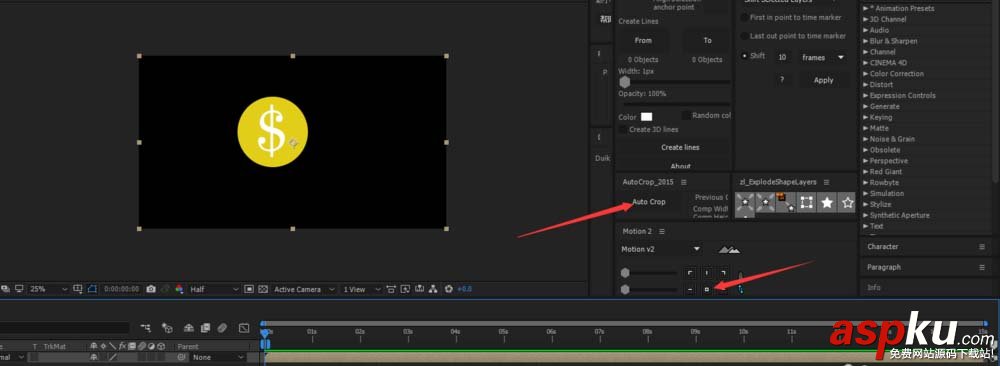This screenshot has height=366, width=1000.
Task: Select the Shift radio option
Action: (744, 56)
